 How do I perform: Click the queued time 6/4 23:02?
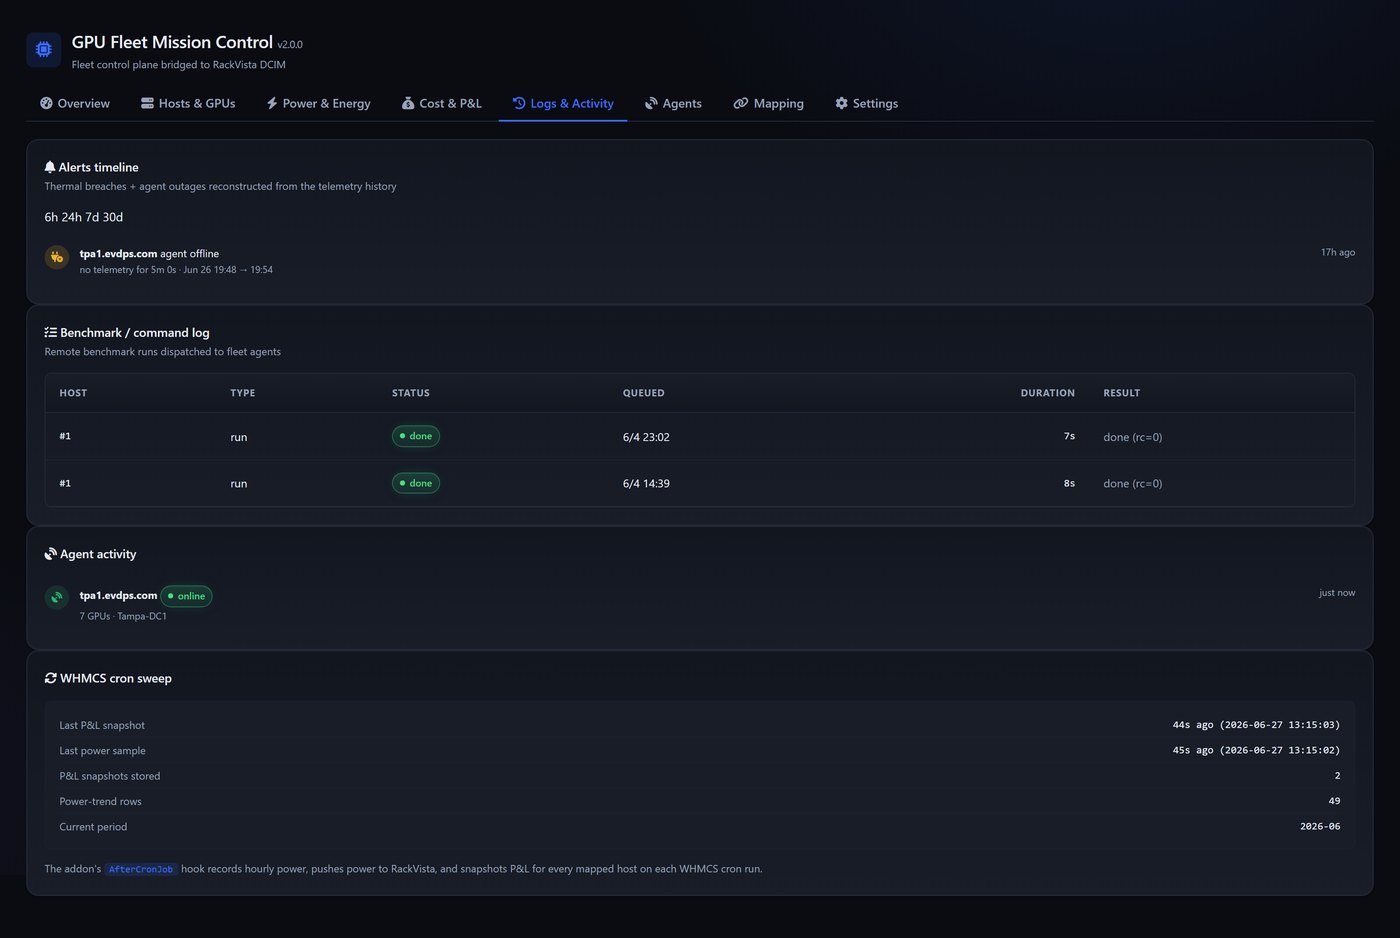pos(646,437)
